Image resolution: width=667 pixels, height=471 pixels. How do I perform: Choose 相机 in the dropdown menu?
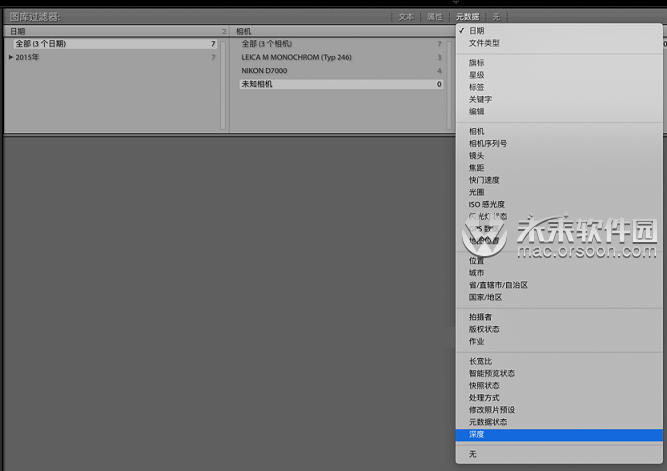559,131
